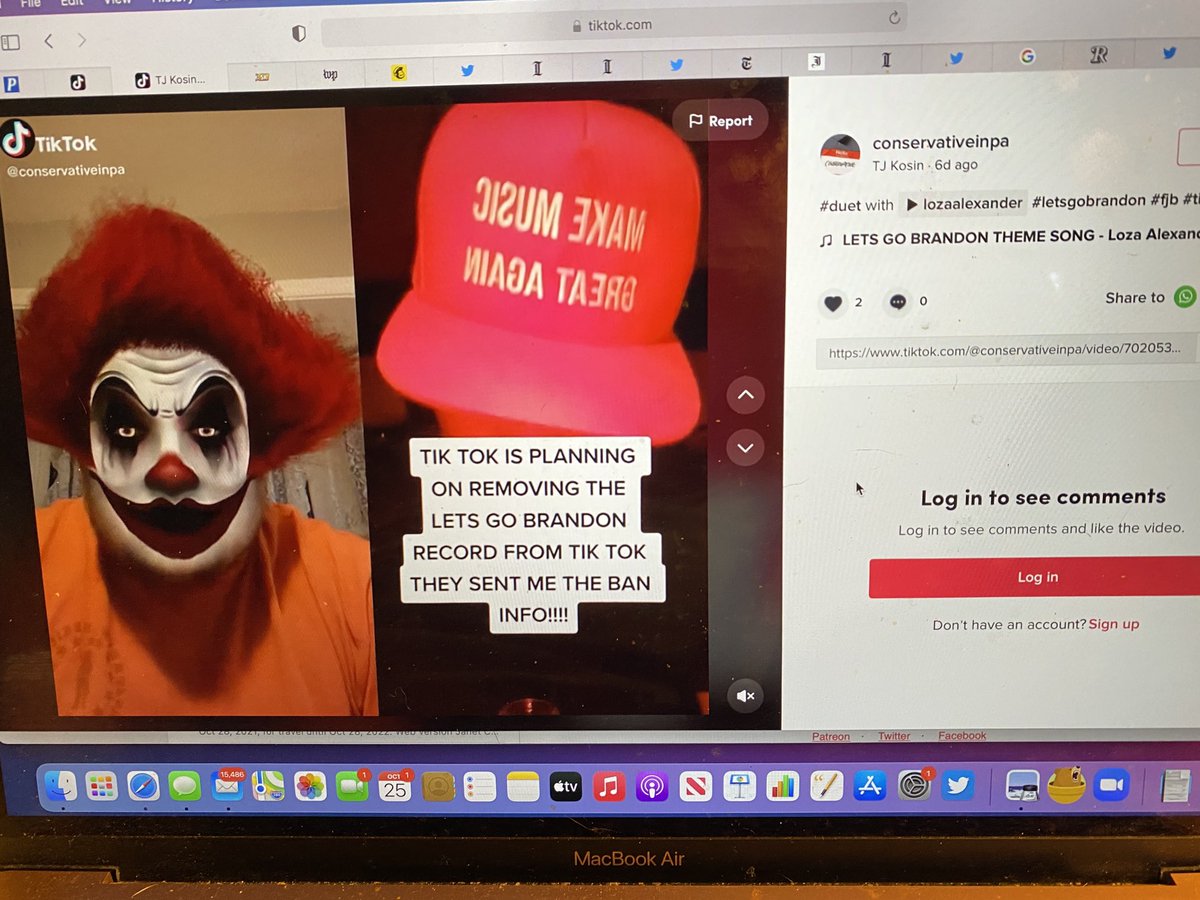Open News from the Dock
This screenshot has height=900, width=1200.
(x=694, y=787)
